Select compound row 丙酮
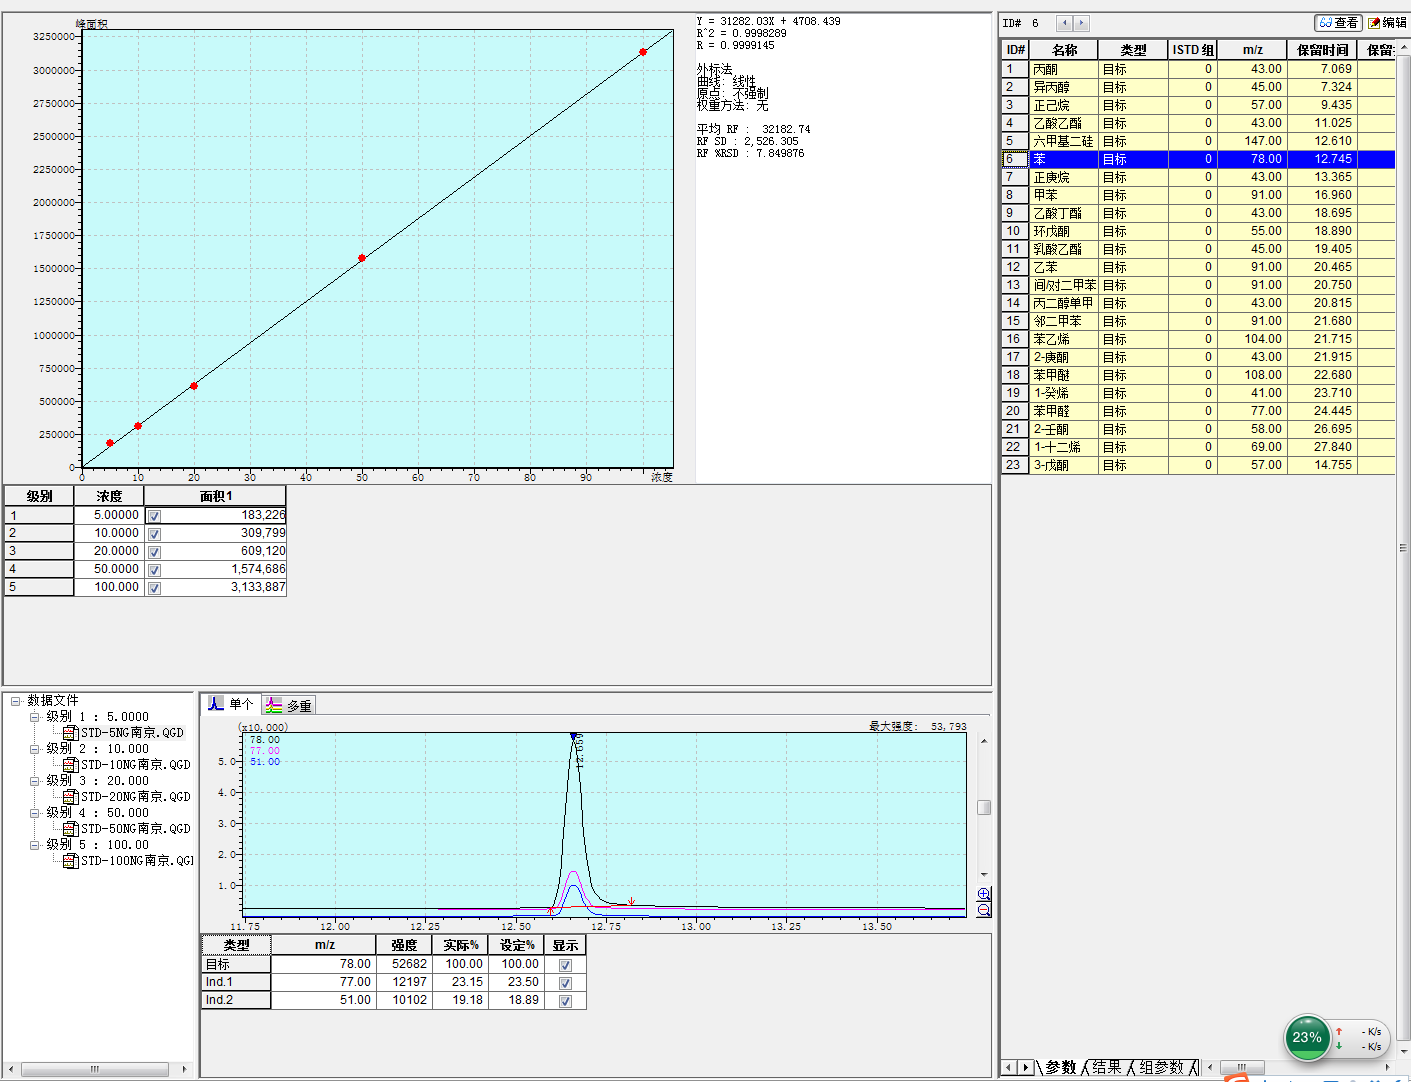1411x1082 pixels. tap(1198, 69)
